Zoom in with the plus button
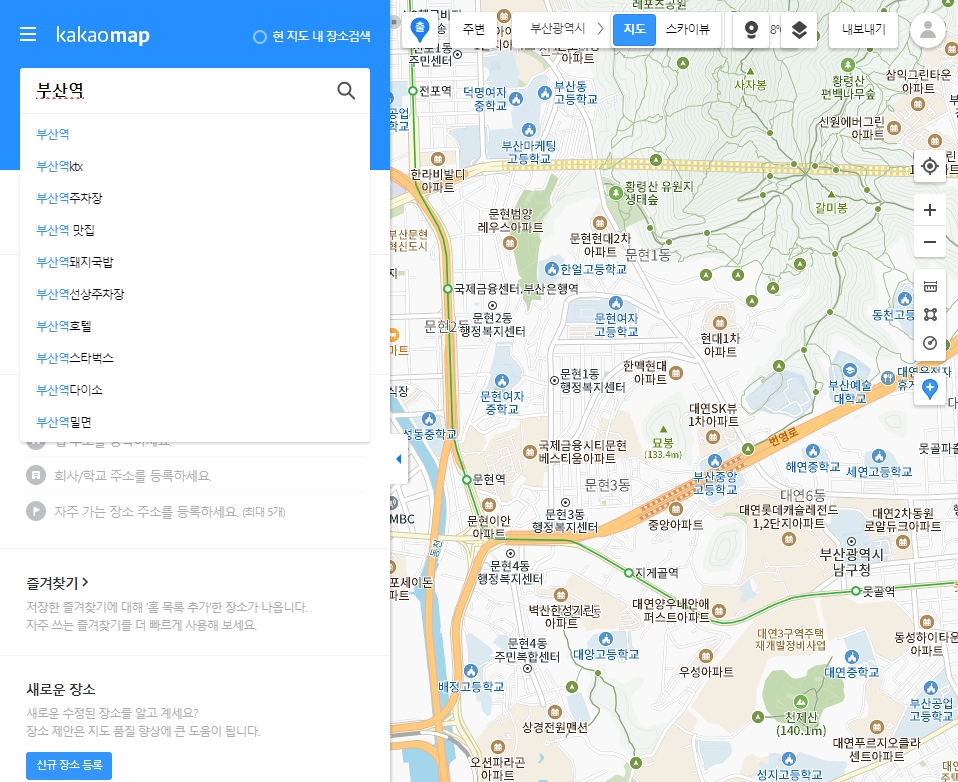This screenshot has height=782, width=958. 930,210
